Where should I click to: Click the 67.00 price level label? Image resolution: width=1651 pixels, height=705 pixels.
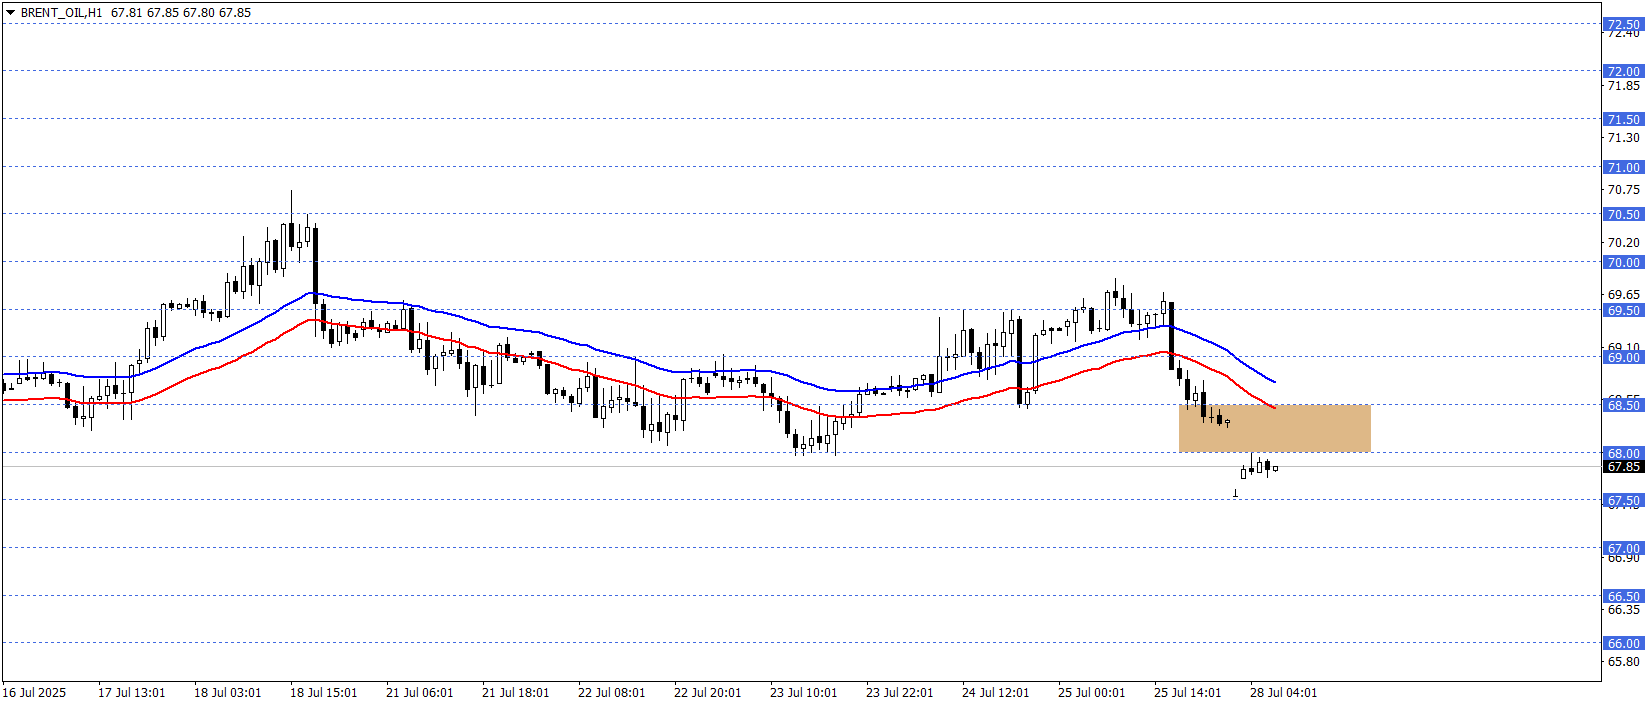(1623, 548)
